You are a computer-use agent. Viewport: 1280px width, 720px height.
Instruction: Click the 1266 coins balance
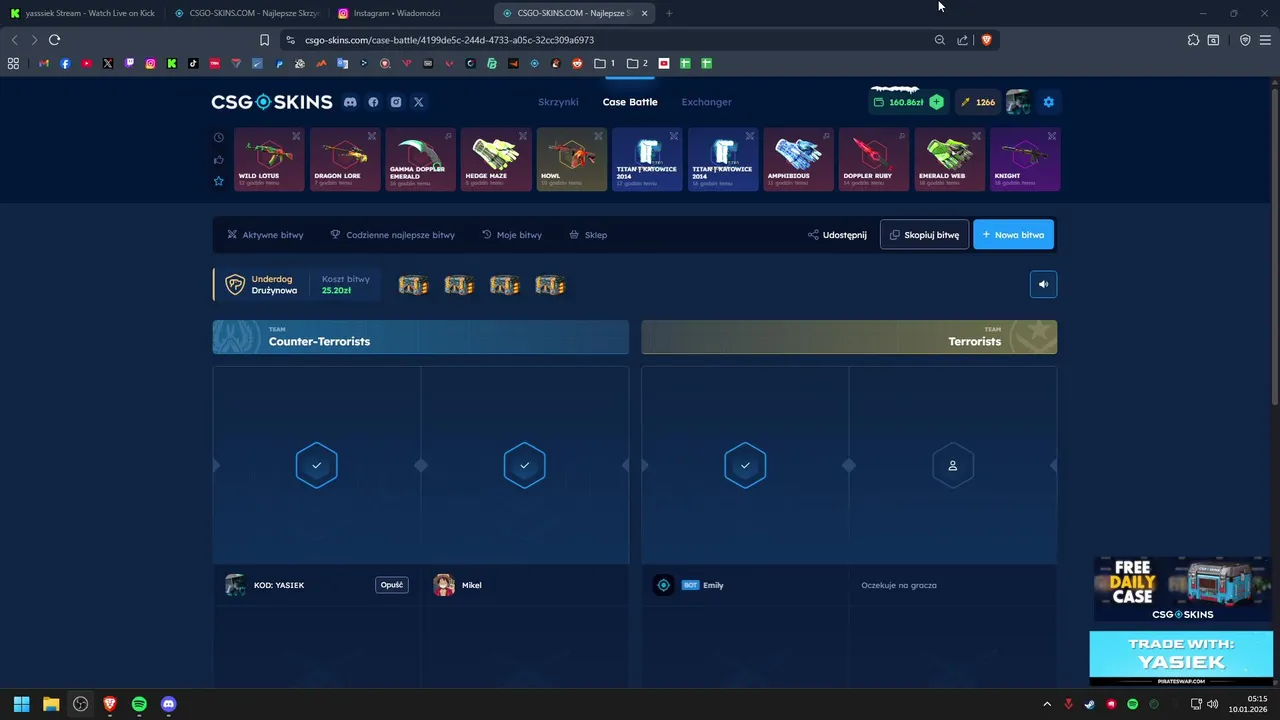[x=978, y=102]
